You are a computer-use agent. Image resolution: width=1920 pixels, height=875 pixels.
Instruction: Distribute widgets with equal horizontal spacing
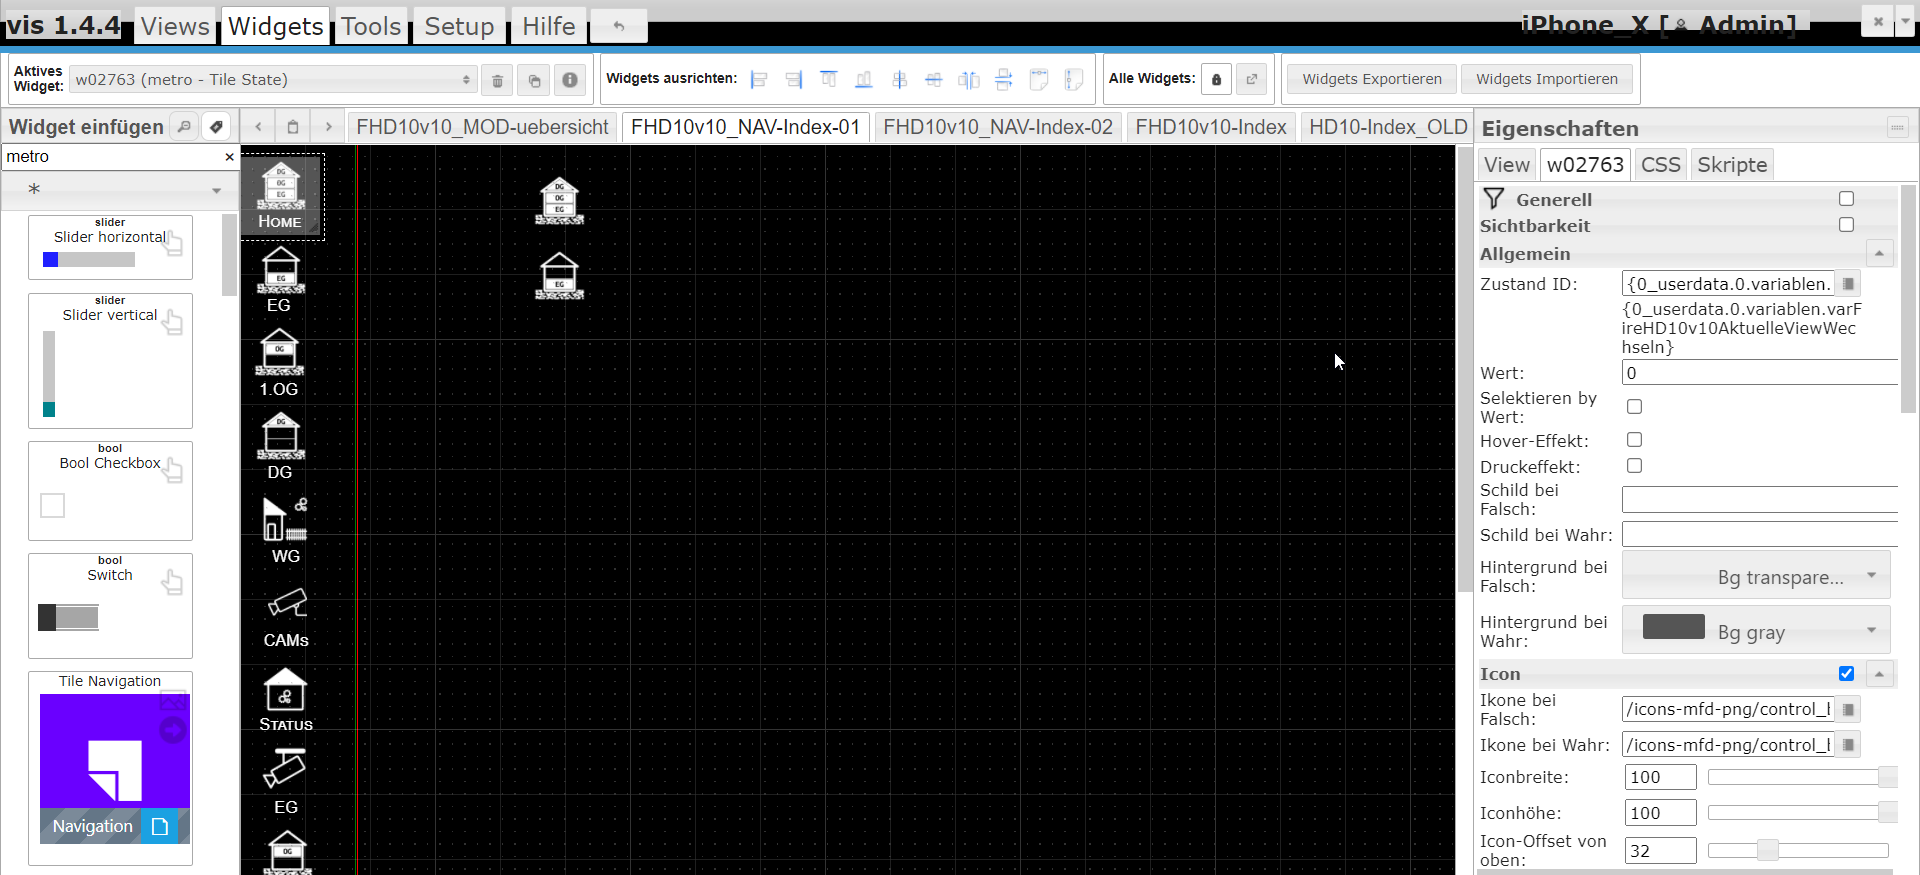[969, 79]
